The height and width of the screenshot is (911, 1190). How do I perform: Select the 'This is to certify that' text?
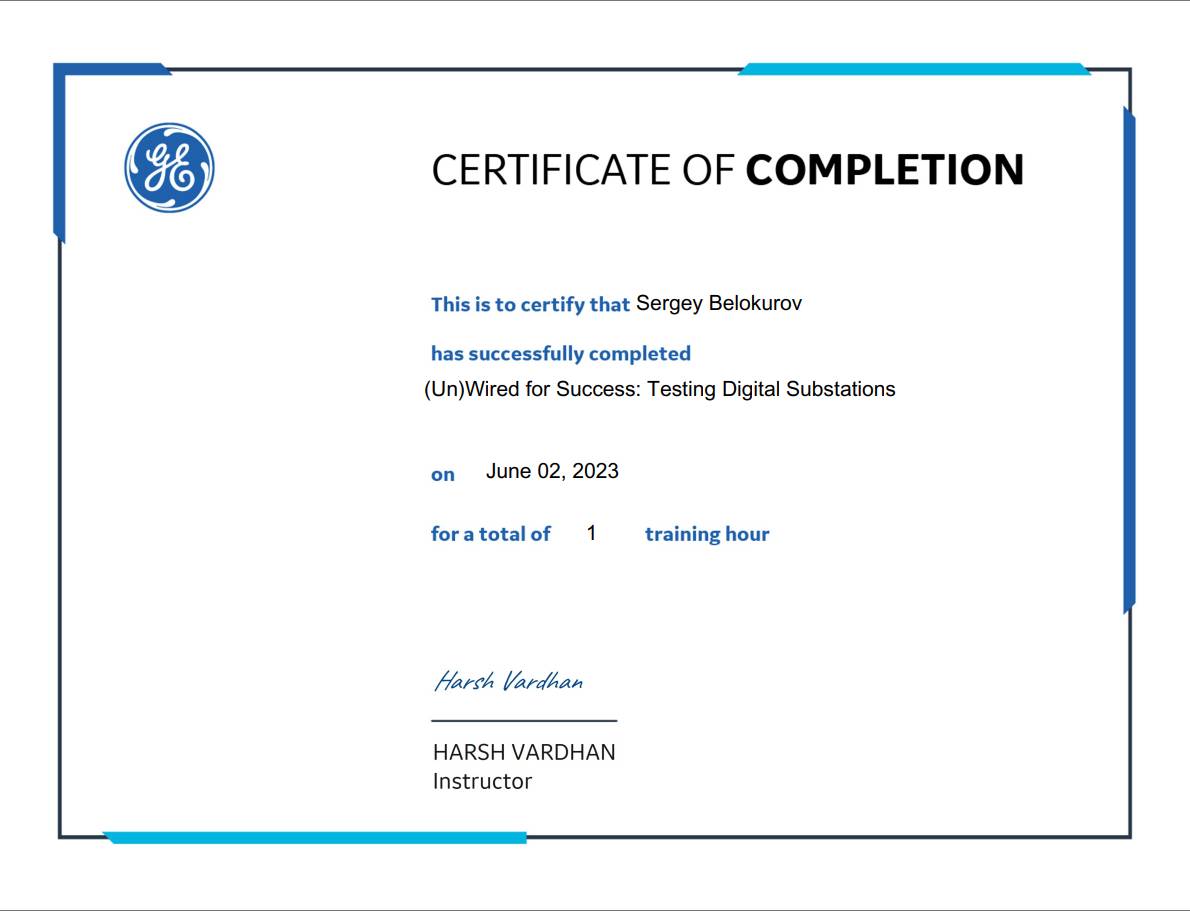pyautogui.click(x=530, y=304)
